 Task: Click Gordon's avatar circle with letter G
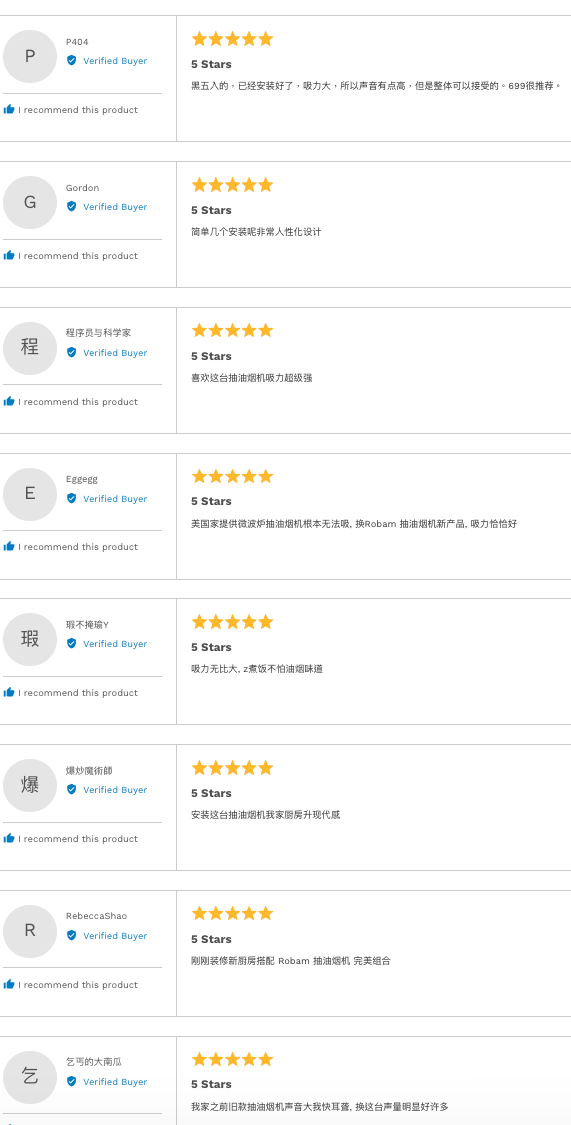(29, 202)
